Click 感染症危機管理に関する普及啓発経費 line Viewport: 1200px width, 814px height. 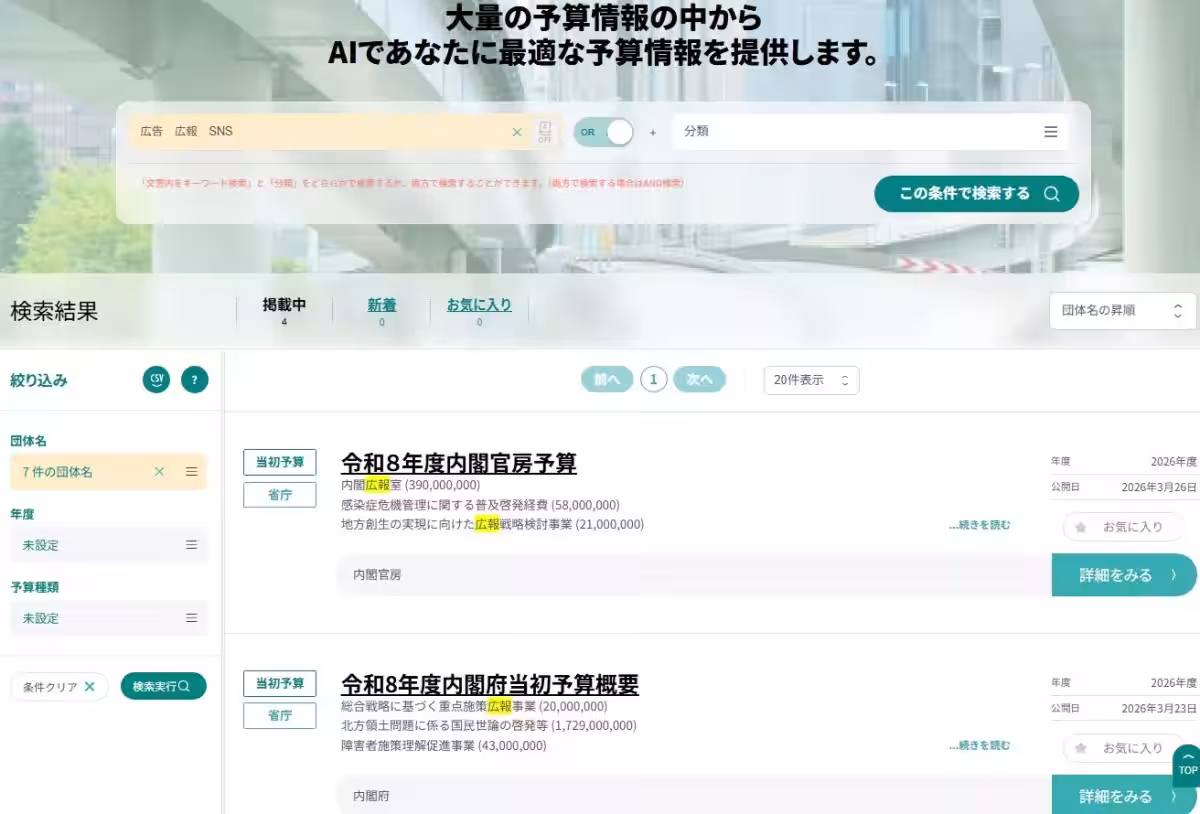pyautogui.click(x=480, y=505)
